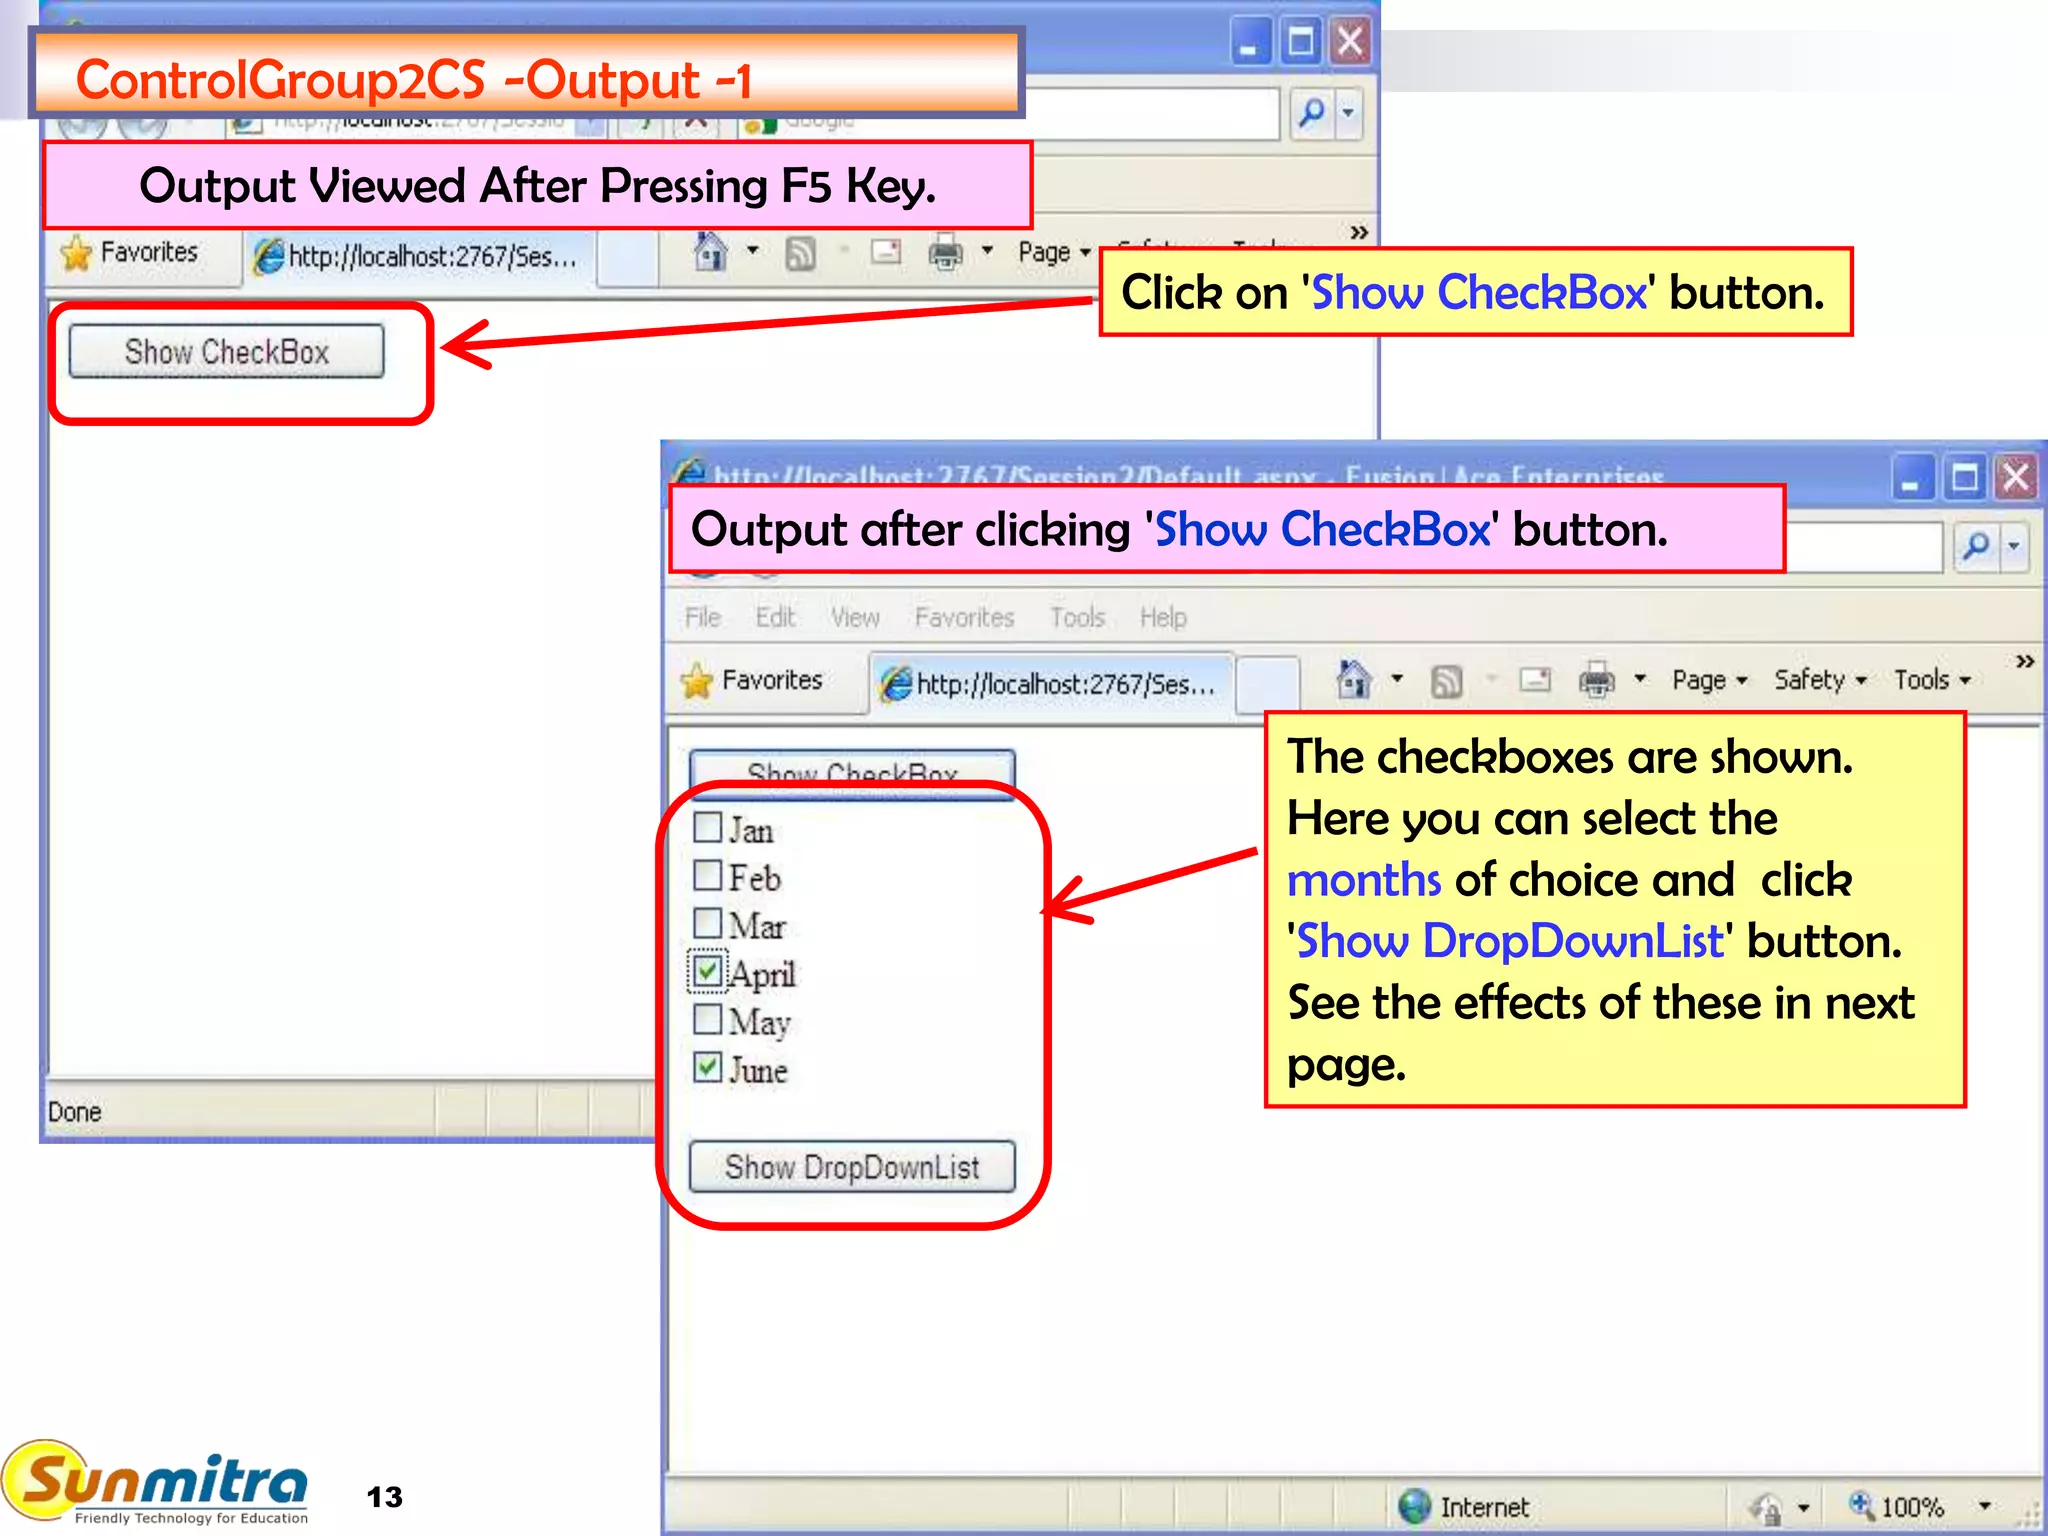This screenshot has height=1536, width=2048.
Task: Expand the Safety dropdown menu
Action: tap(1819, 681)
